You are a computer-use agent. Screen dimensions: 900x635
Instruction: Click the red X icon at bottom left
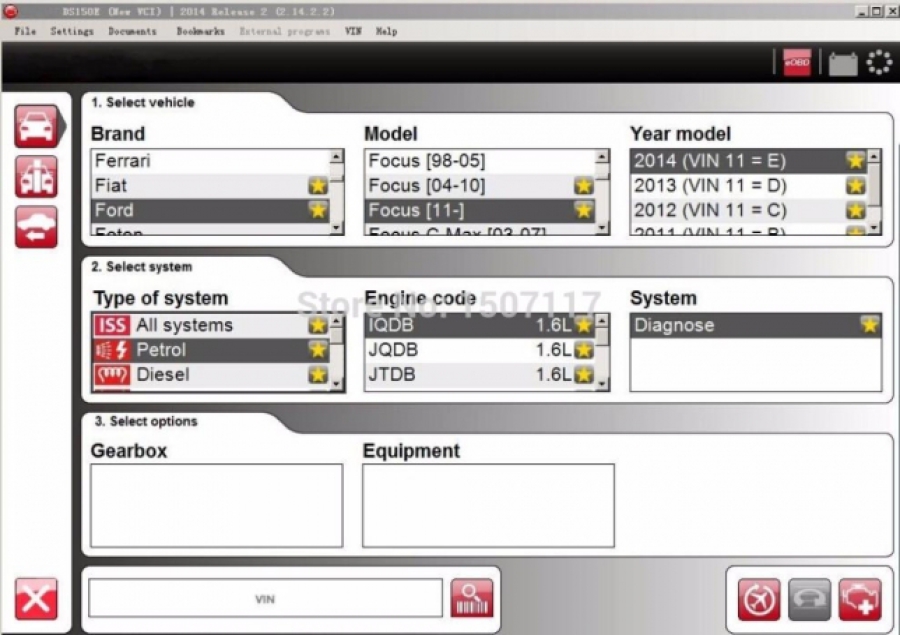click(36, 599)
